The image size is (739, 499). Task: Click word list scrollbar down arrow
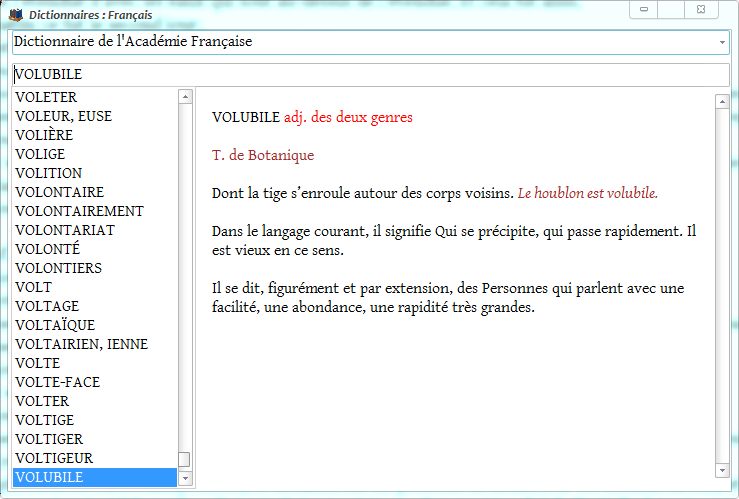pos(185,479)
